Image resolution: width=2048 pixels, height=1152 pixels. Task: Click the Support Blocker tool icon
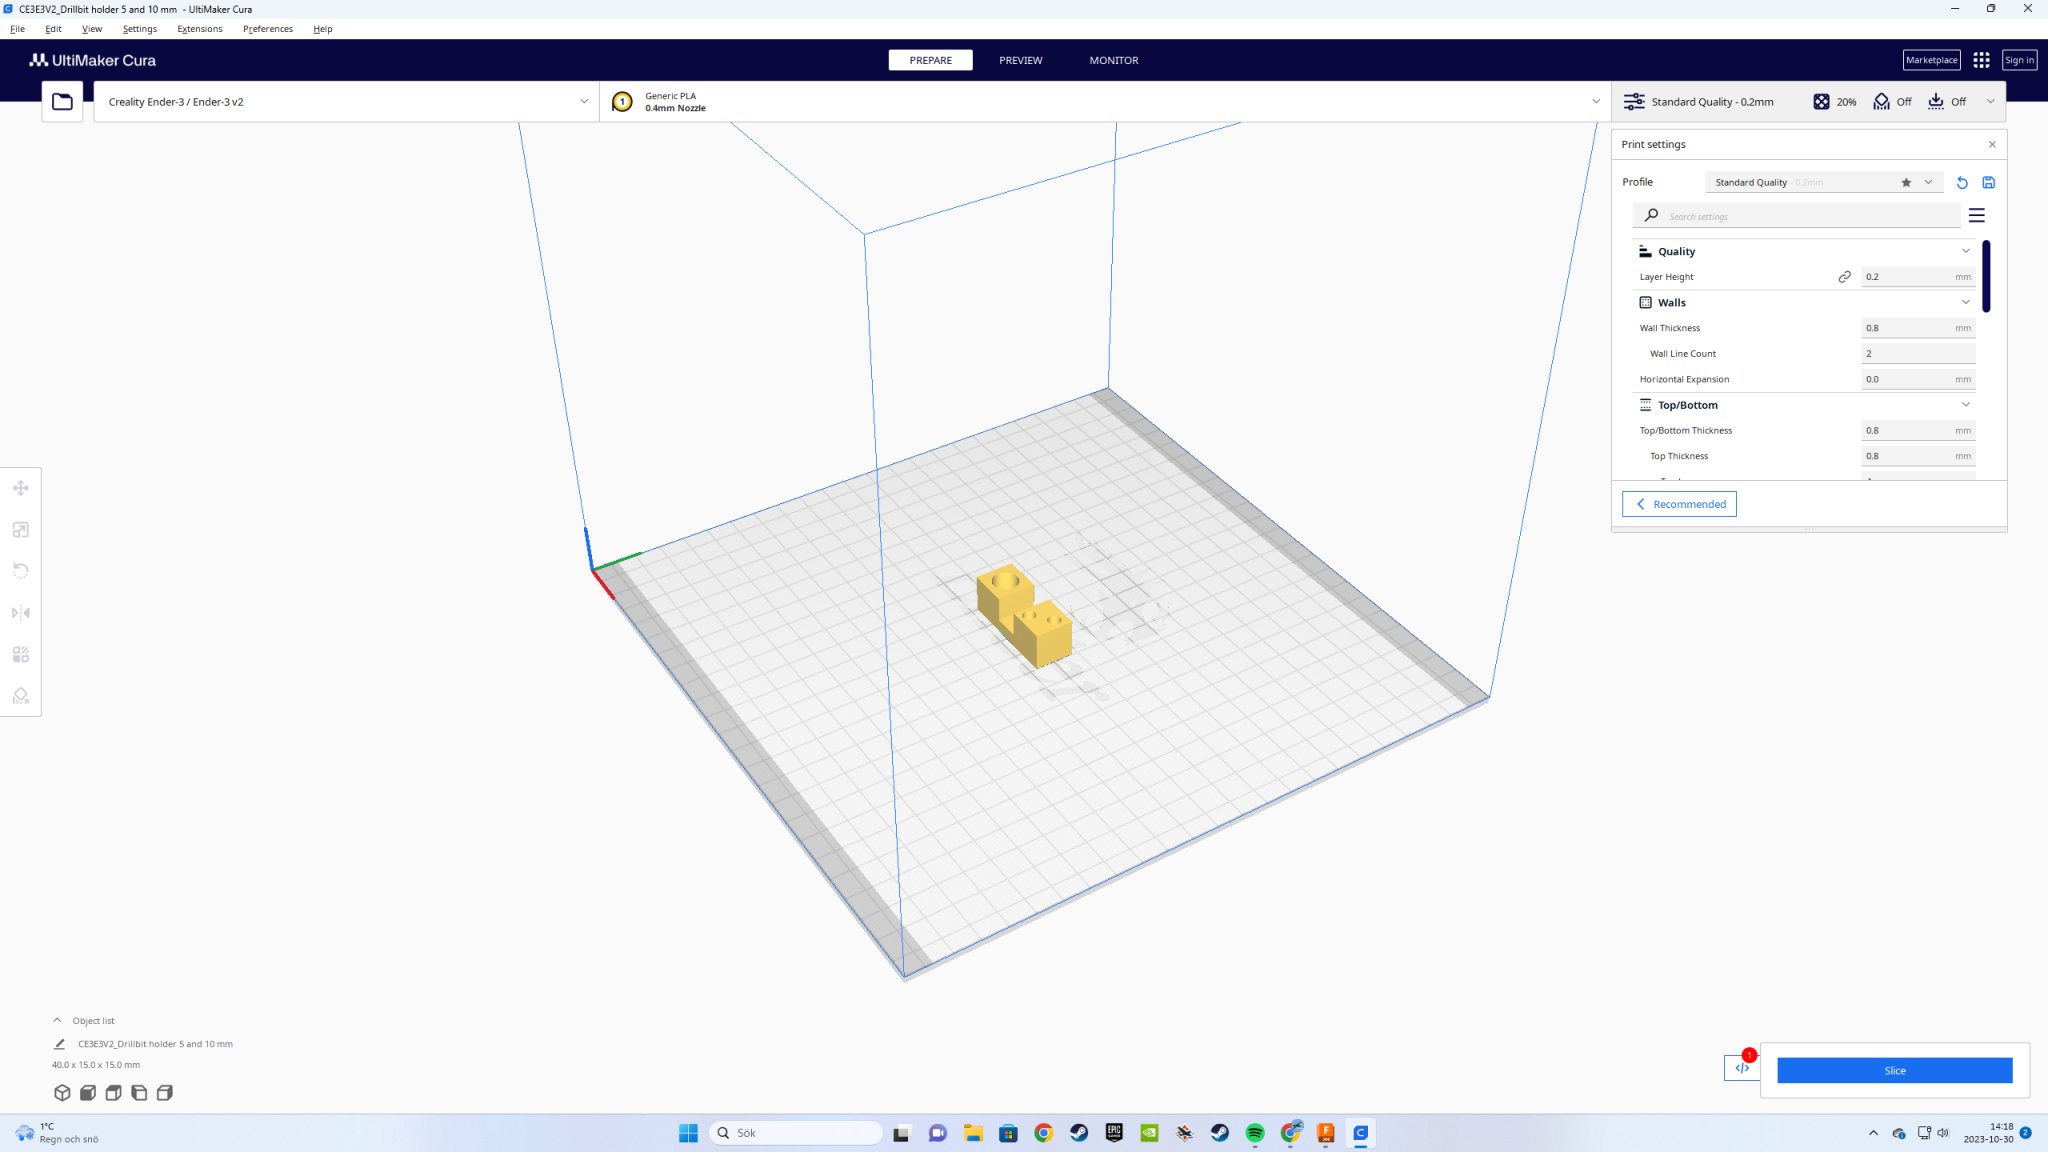(x=21, y=696)
